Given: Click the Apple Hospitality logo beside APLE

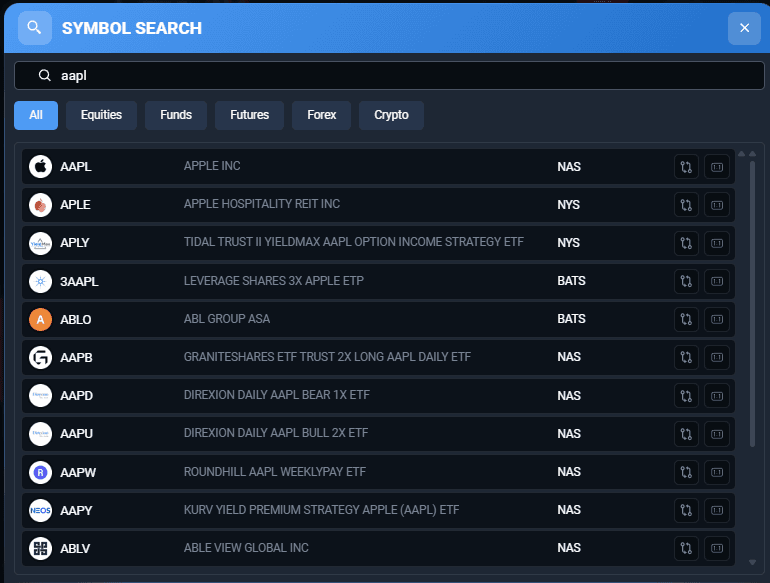Looking at the screenshot, I should (40, 205).
